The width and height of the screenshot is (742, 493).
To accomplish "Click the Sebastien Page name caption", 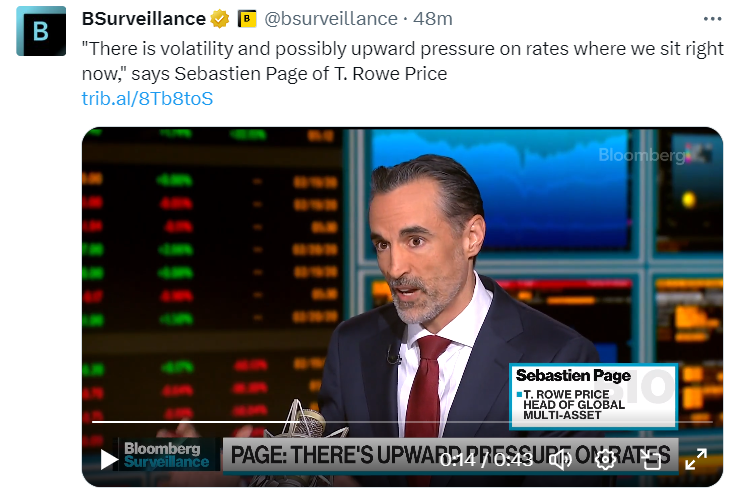I will click(573, 376).
